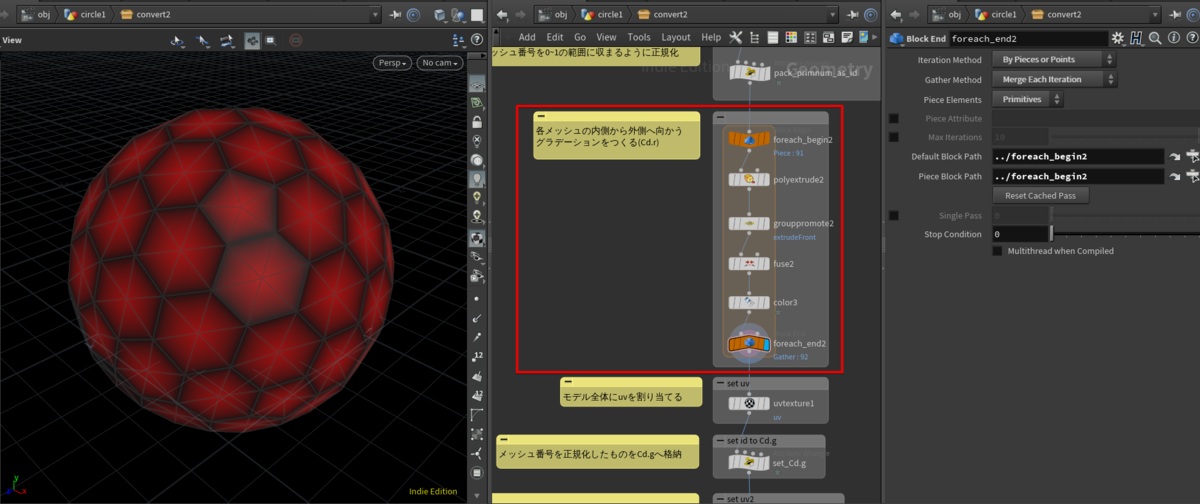
Task: Open parameter pane gear settings menu
Action: coord(1118,38)
